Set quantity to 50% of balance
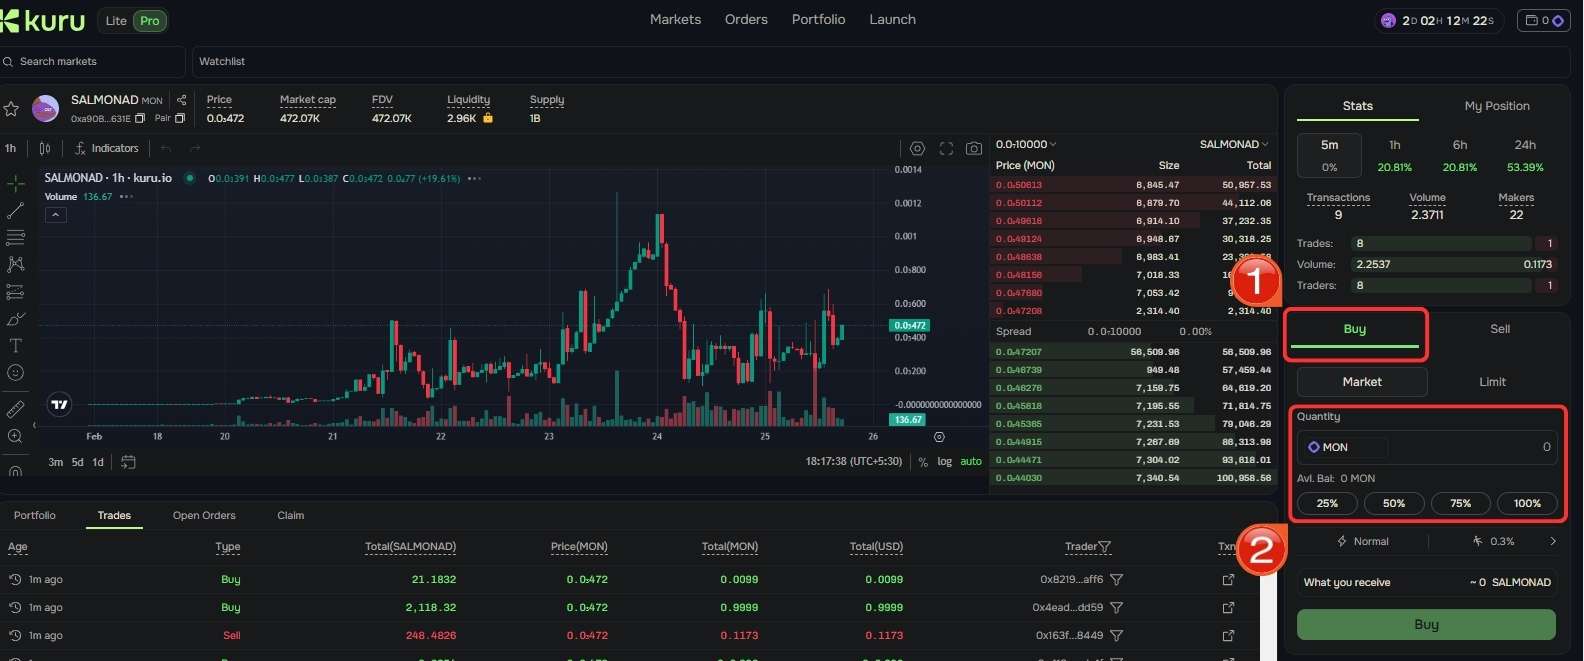 1394,503
